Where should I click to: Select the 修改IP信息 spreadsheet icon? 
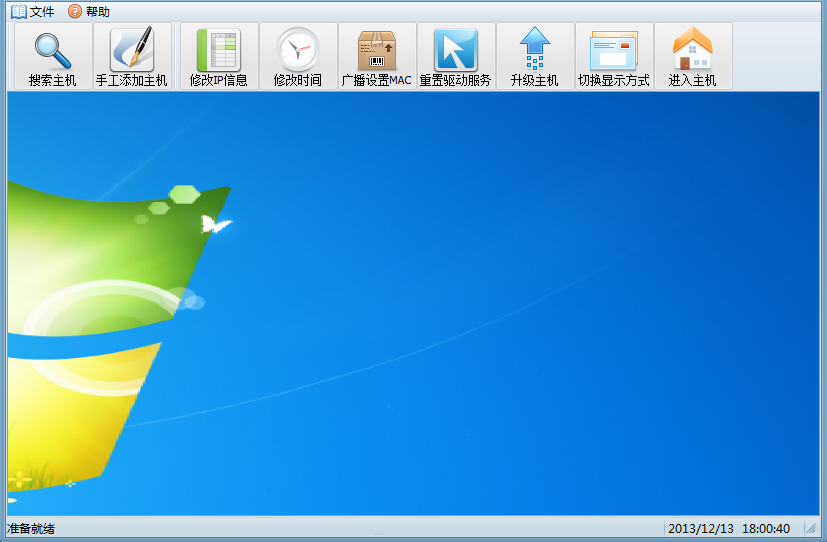pyautogui.click(x=218, y=50)
